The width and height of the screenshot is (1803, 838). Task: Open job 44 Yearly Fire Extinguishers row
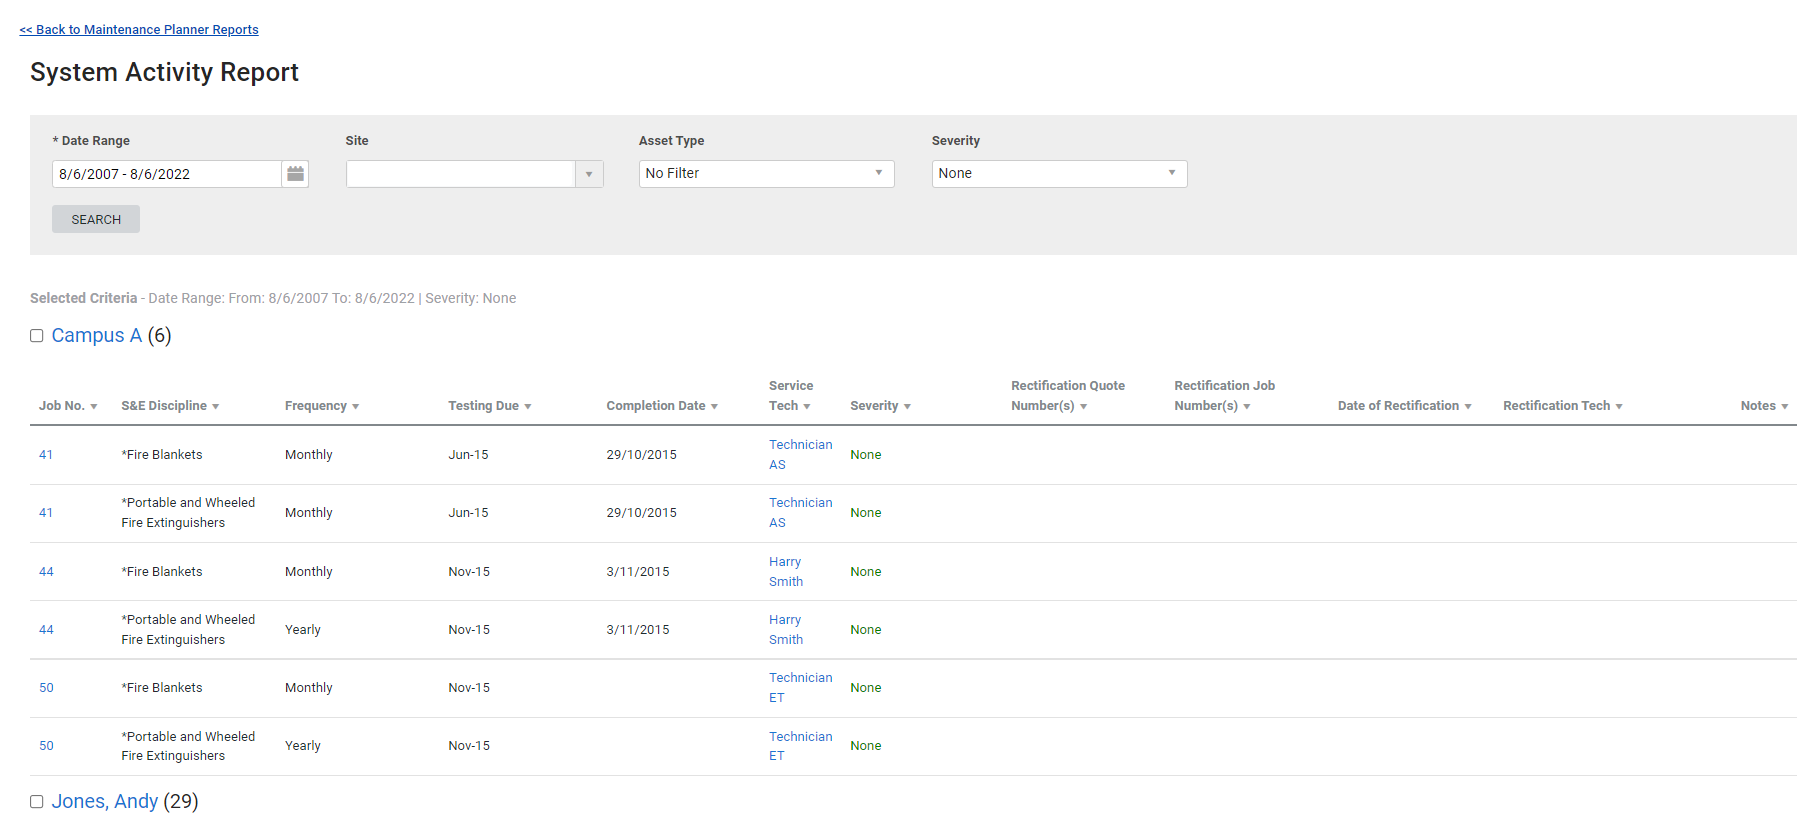click(x=46, y=630)
